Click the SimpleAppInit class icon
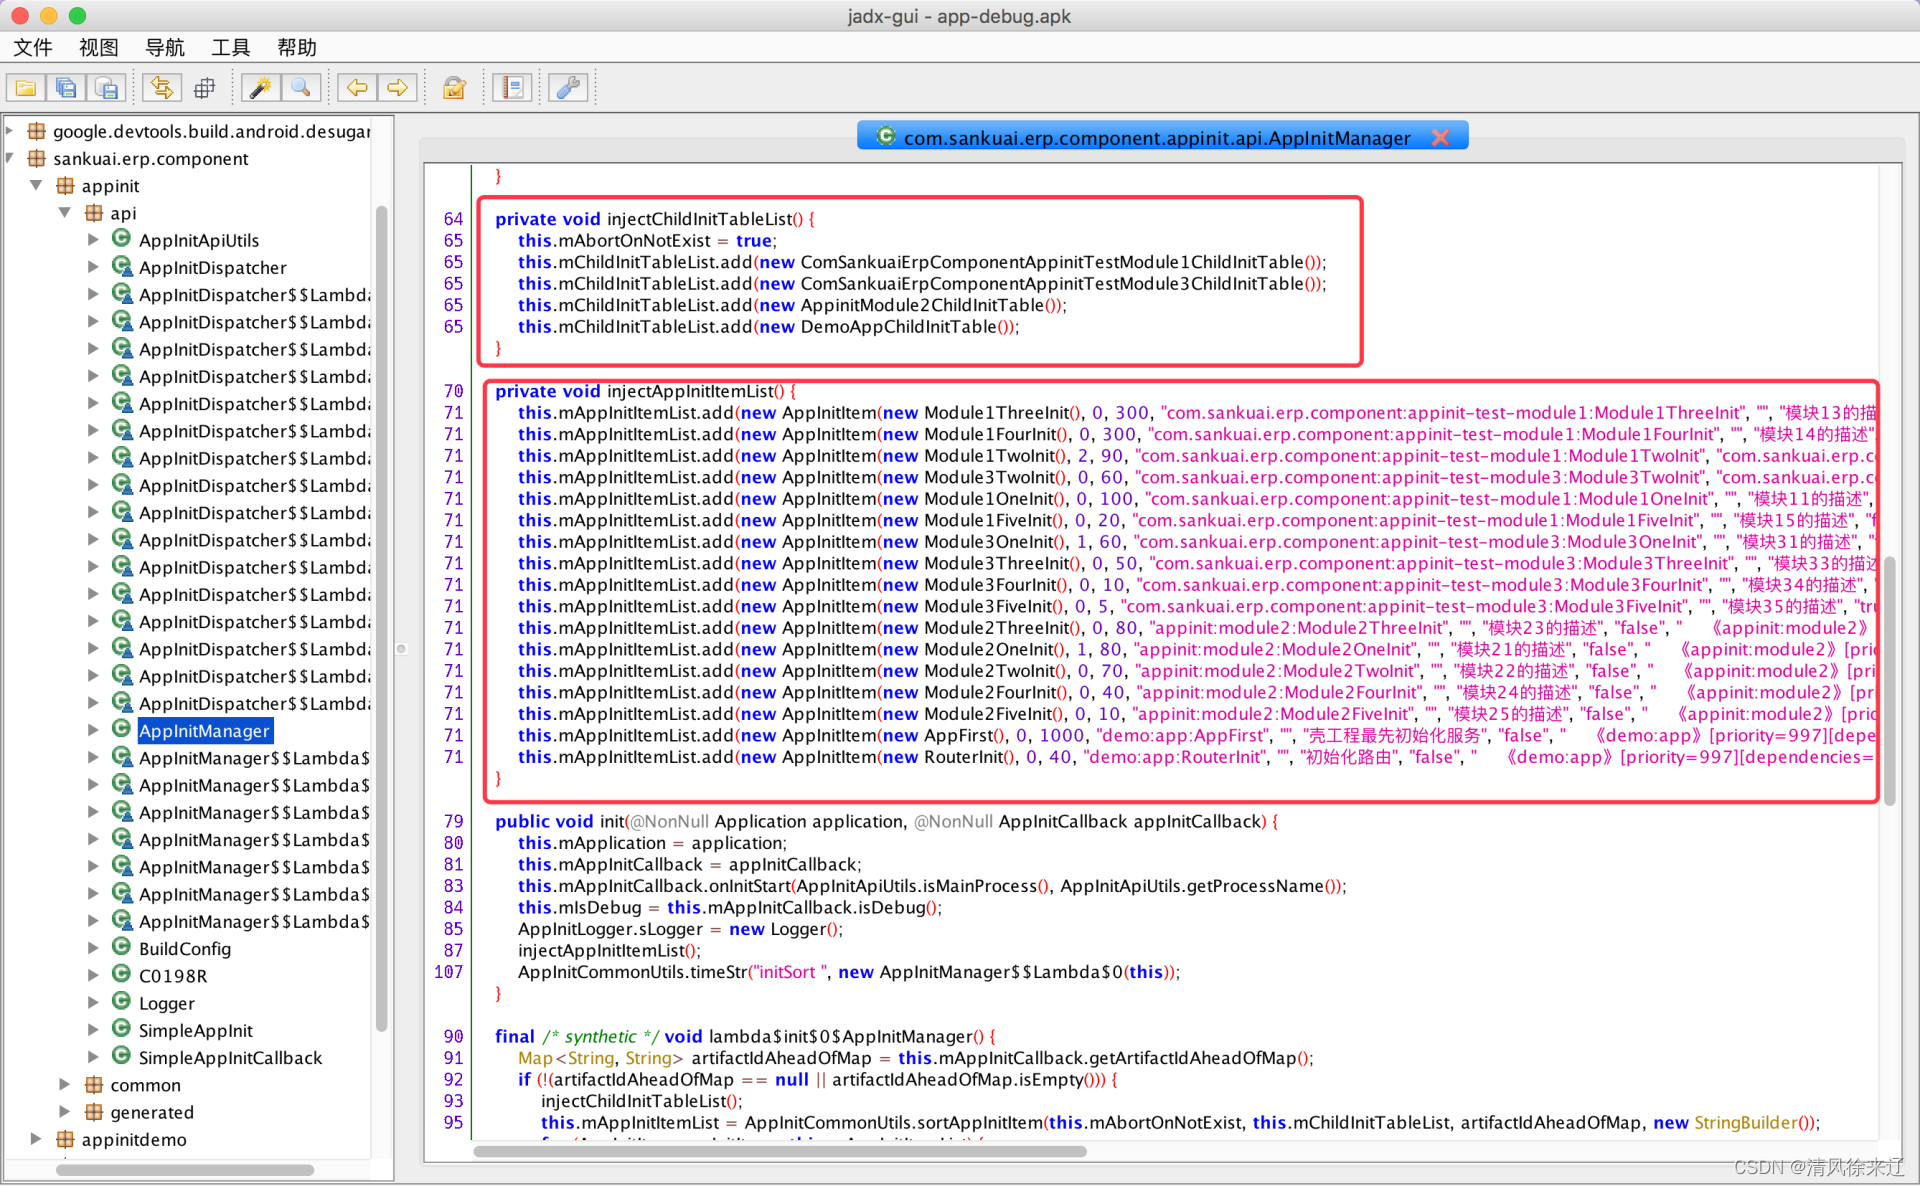The width and height of the screenshot is (1920, 1186). tap(121, 1029)
